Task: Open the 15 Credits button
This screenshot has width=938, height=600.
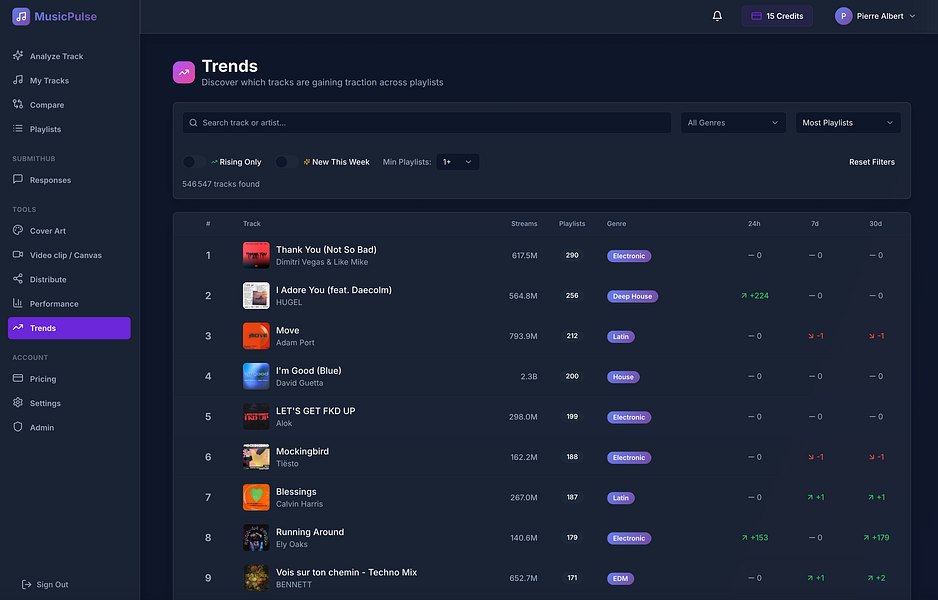Action: (x=777, y=16)
